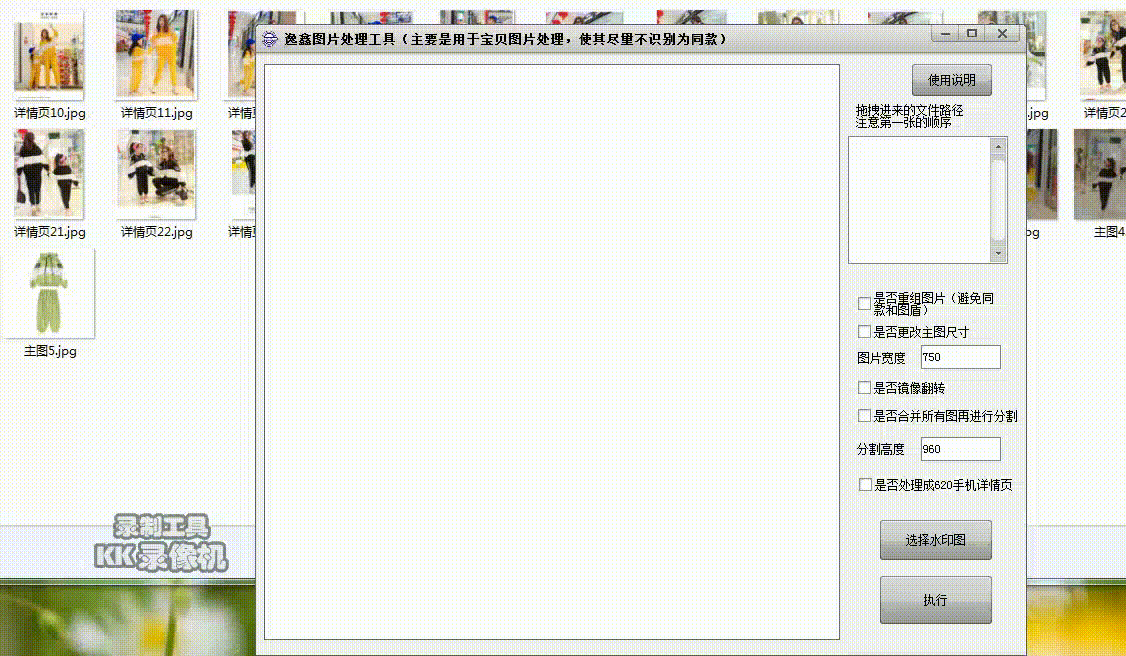Select the 详情页10.jpg thumbnail on the desktop
This screenshot has width=1126, height=656.
coord(49,55)
